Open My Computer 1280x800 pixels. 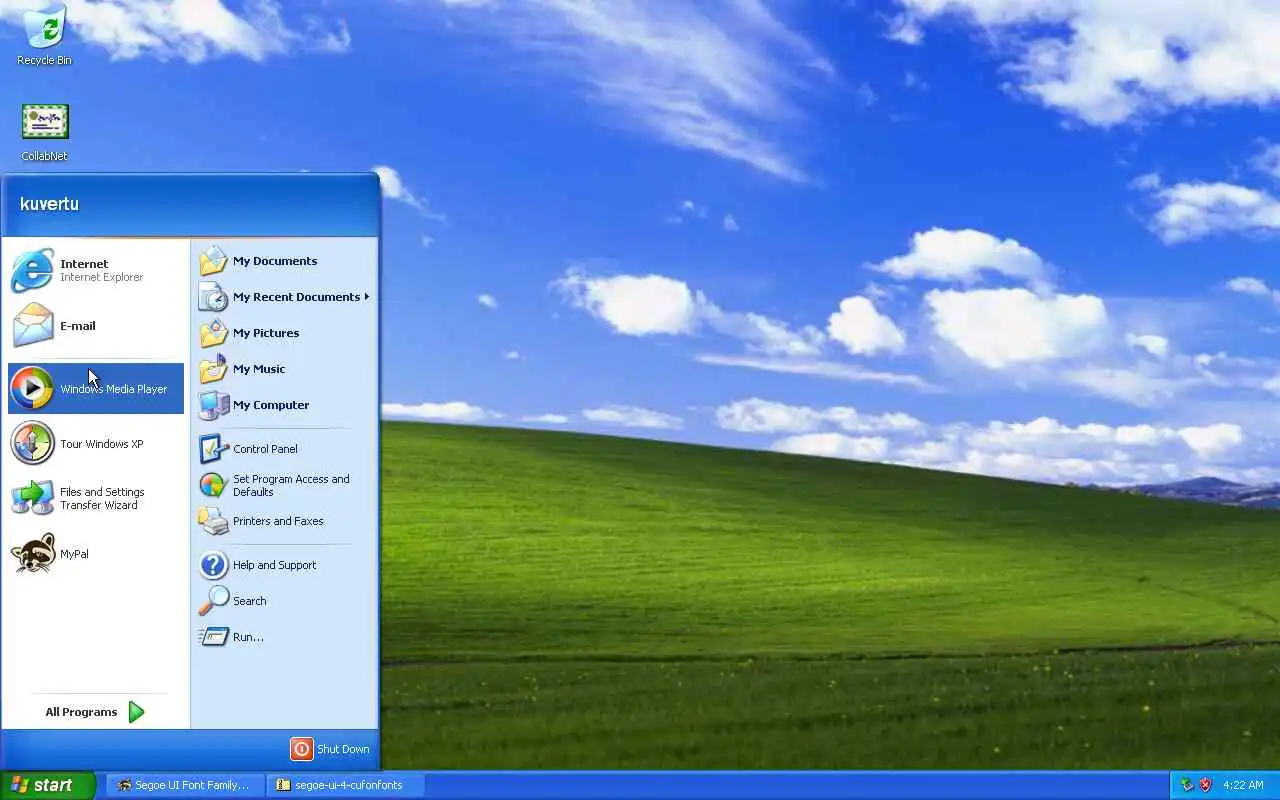click(x=284, y=405)
